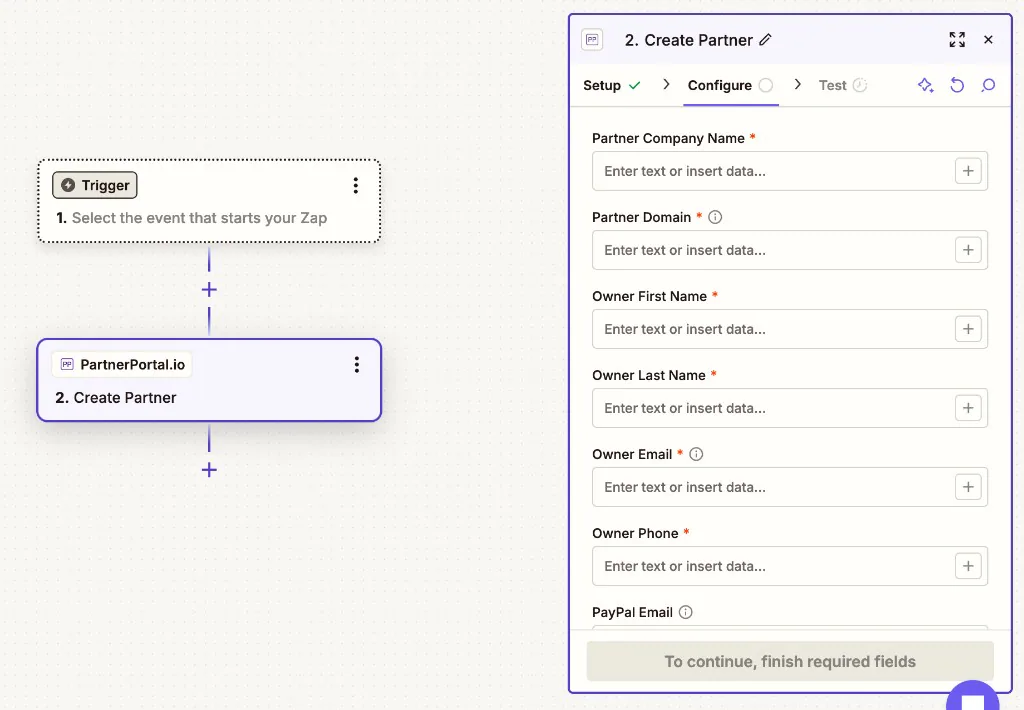Image resolution: width=1024 pixels, height=710 pixels.
Task: Show info tooltip for PayPal Email
Action: (685, 612)
